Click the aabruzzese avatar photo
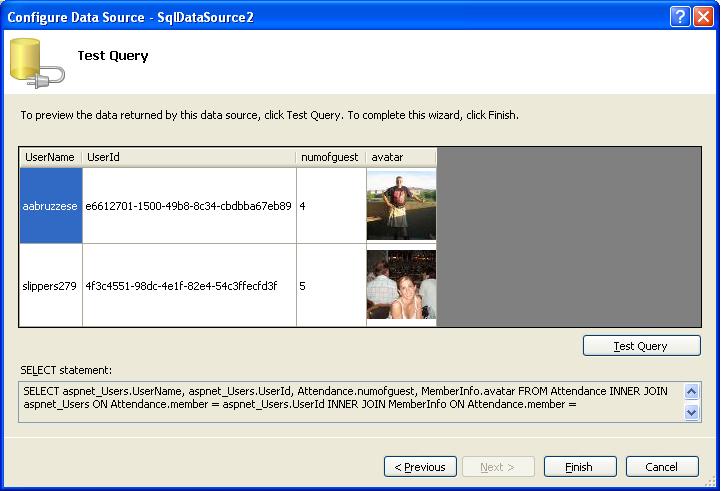The image size is (726, 491). pyautogui.click(x=401, y=205)
